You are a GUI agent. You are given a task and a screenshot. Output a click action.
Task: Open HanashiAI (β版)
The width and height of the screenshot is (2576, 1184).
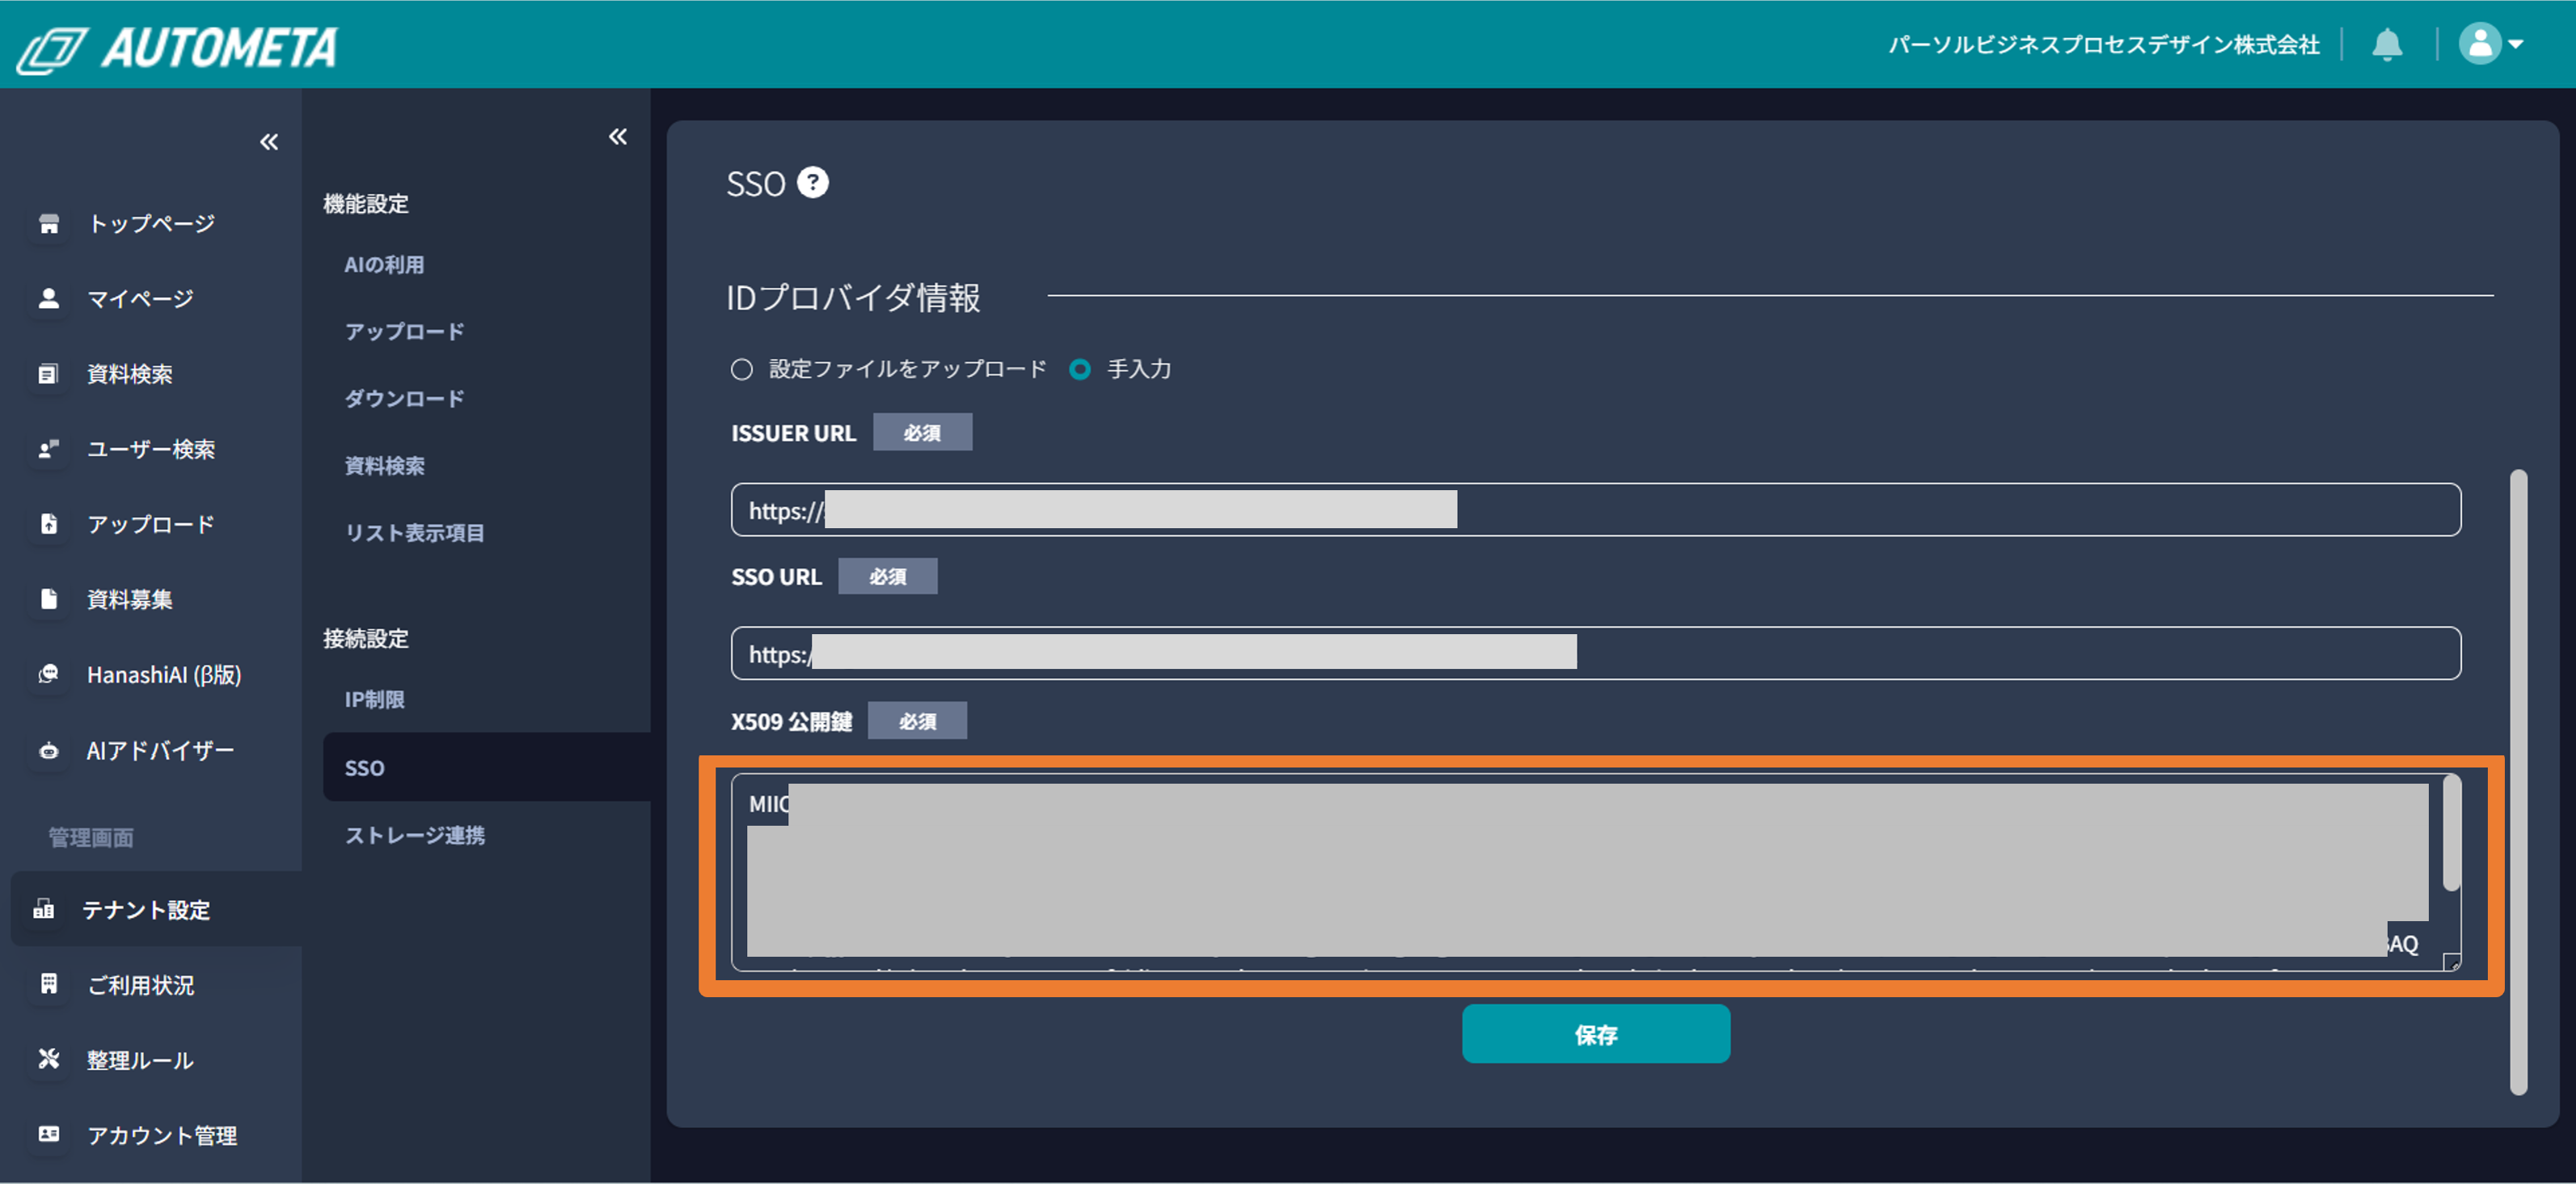tap(164, 675)
